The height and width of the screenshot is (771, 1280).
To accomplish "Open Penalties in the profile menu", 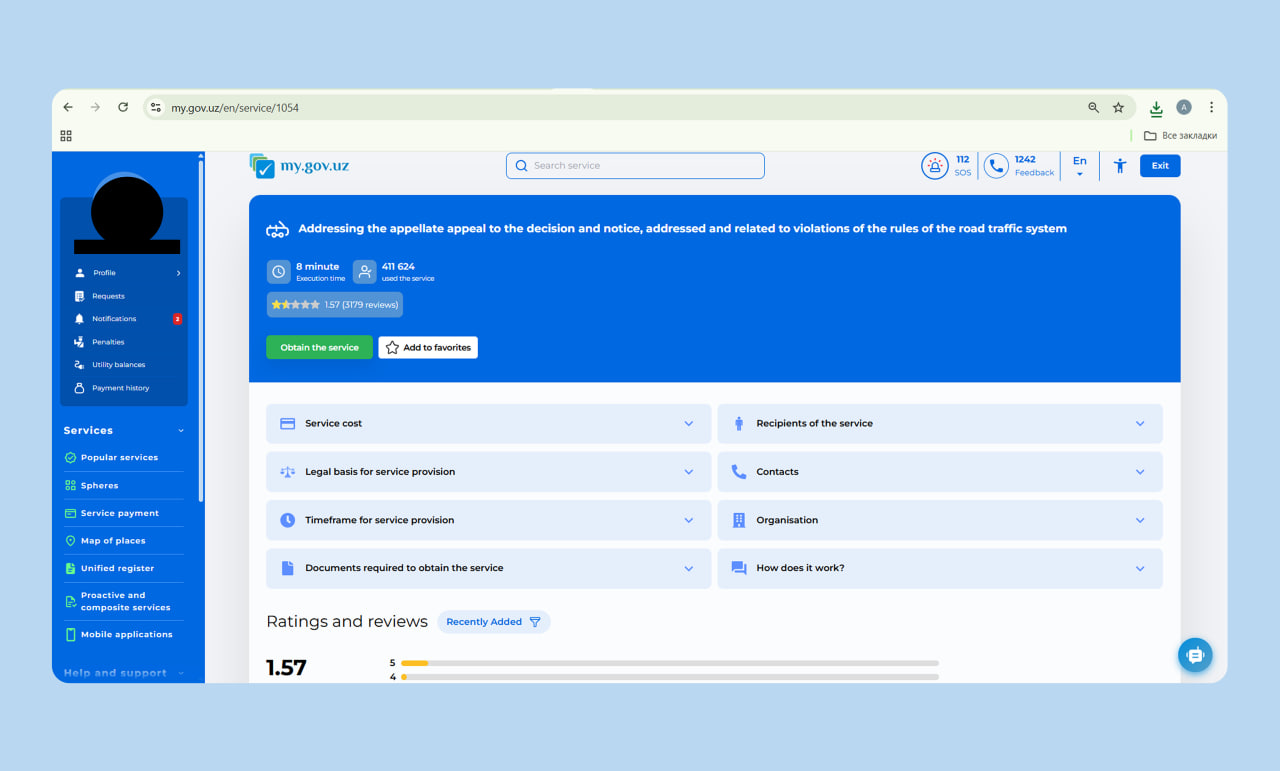I will tap(108, 342).
